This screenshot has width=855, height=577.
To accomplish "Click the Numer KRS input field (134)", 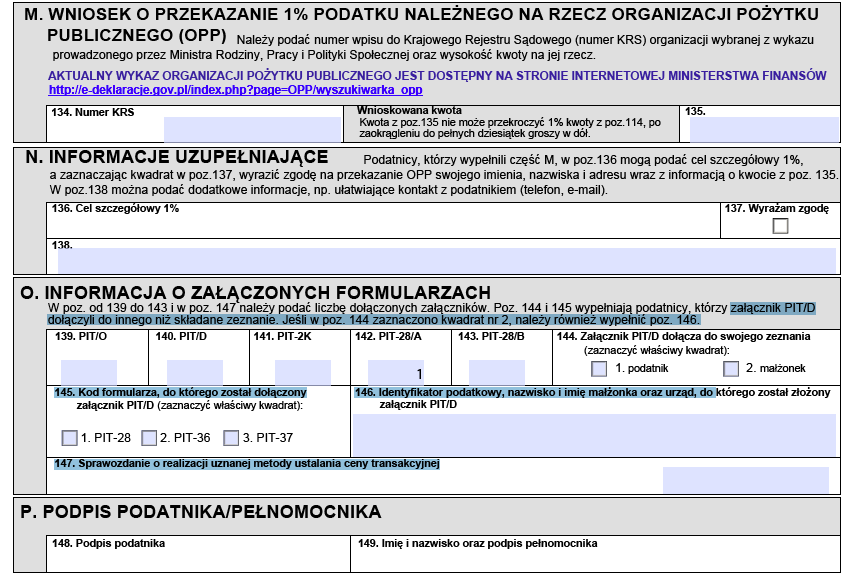I will click(252, 130).
